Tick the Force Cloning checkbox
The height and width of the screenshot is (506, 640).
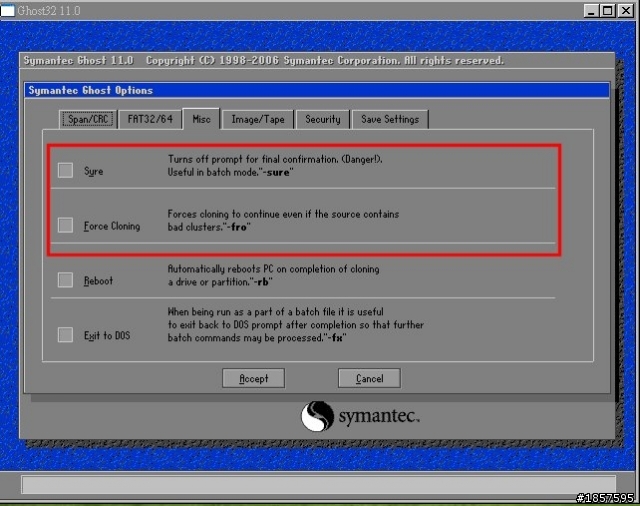point(65,225)
